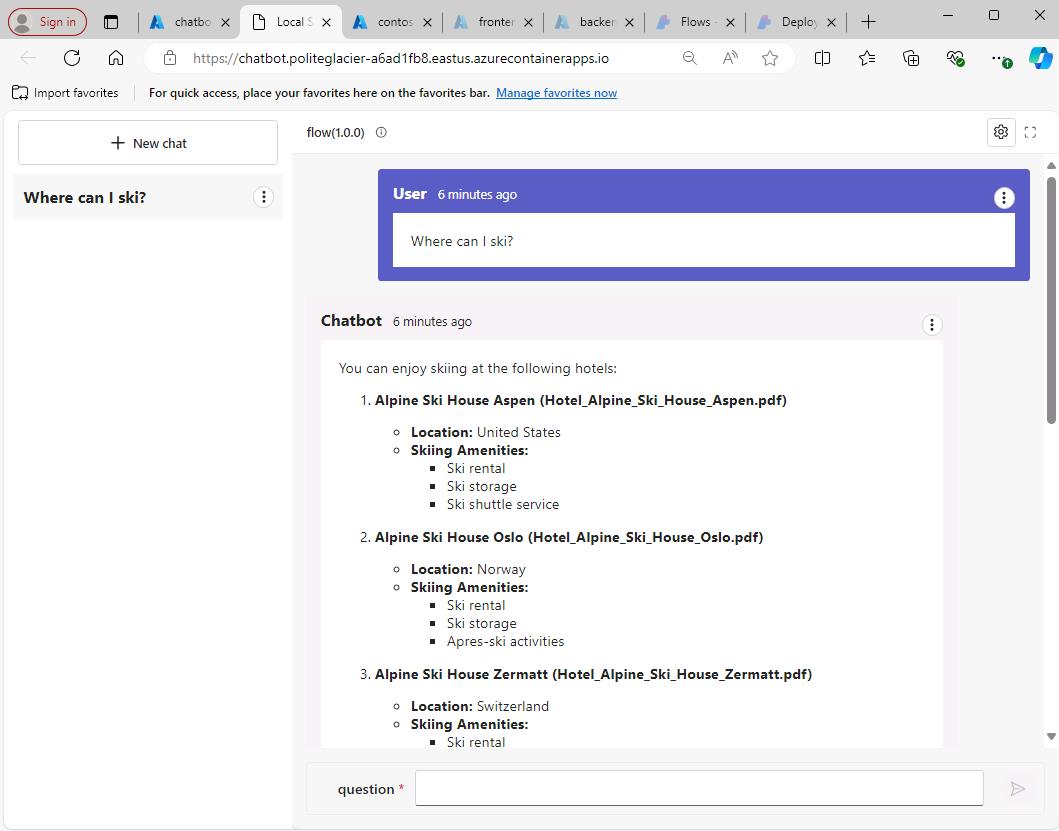The width and height of the screenshot is (1059, 831).
Task: Click the flow(1.0.0) title
Action: point(336,132)
